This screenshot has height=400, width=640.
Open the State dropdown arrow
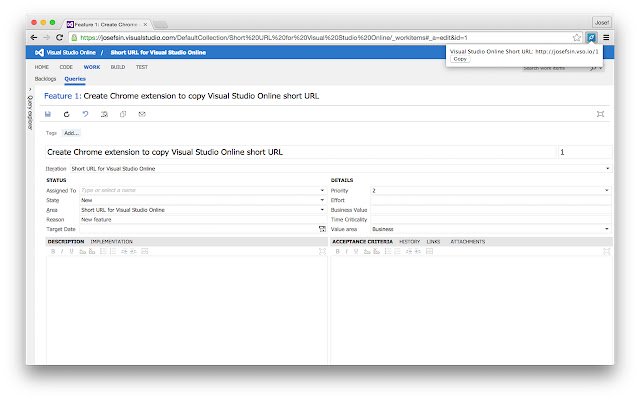coord(322,200)
